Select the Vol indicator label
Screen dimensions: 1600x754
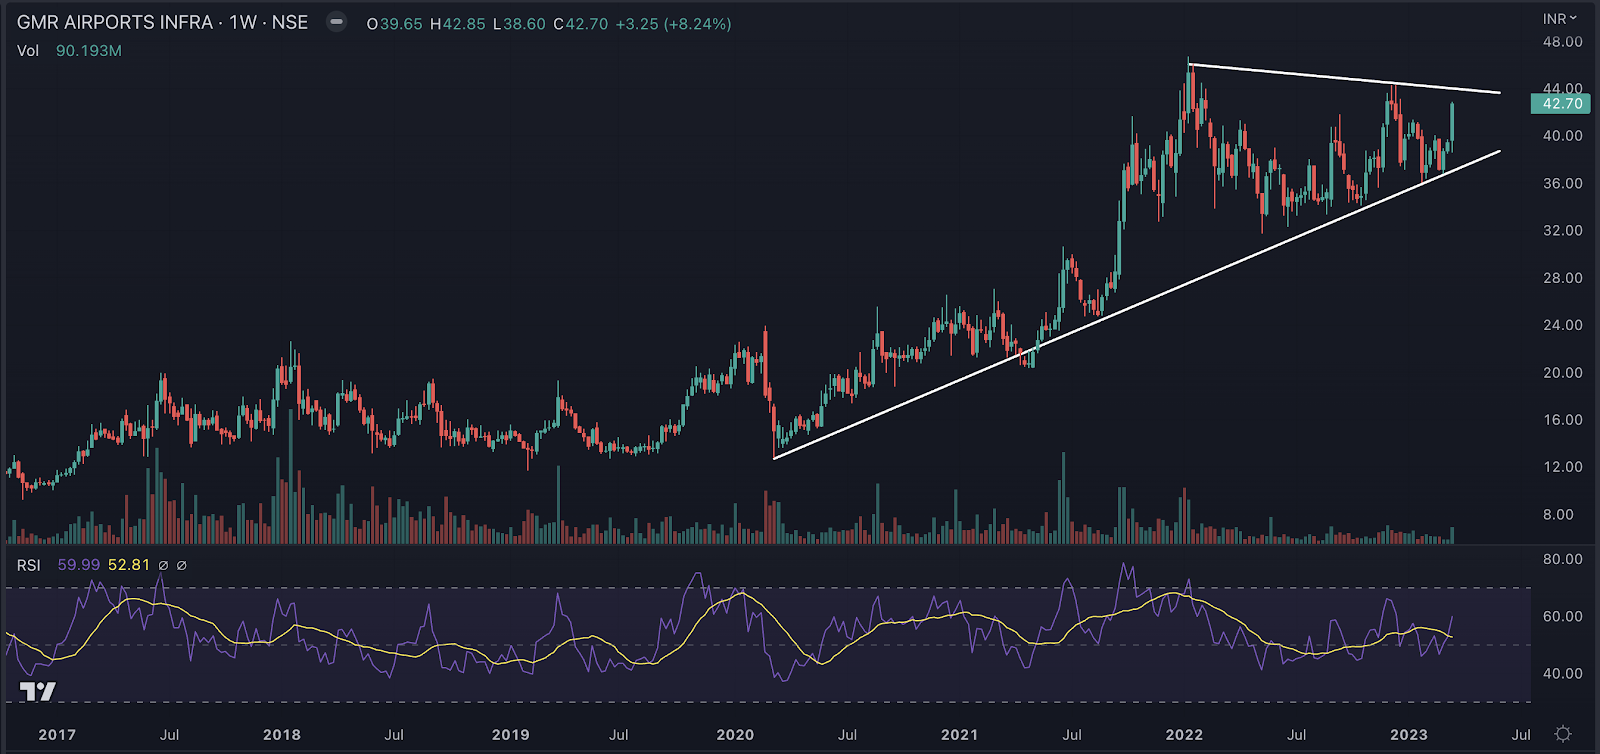(28, 51)
